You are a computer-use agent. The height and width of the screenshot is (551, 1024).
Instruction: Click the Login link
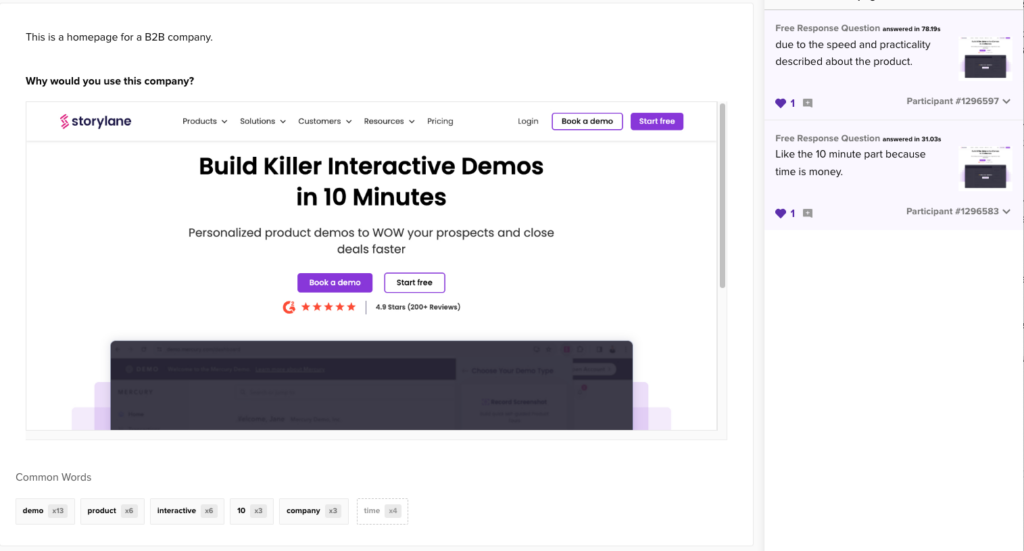click(528, 121)
